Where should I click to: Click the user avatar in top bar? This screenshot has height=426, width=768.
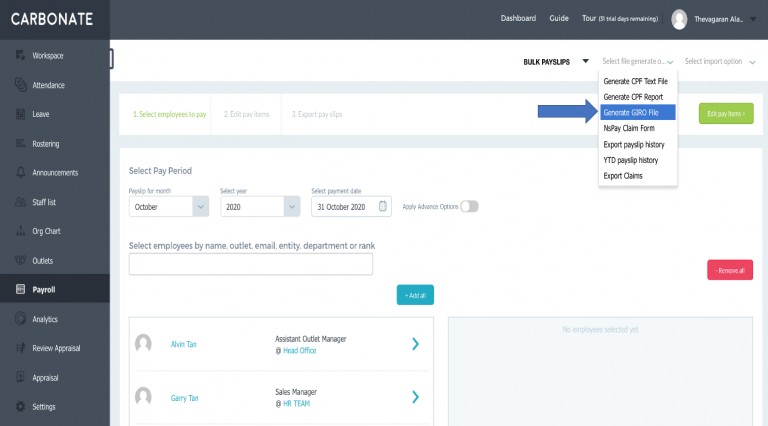click(x=679, y=20)
